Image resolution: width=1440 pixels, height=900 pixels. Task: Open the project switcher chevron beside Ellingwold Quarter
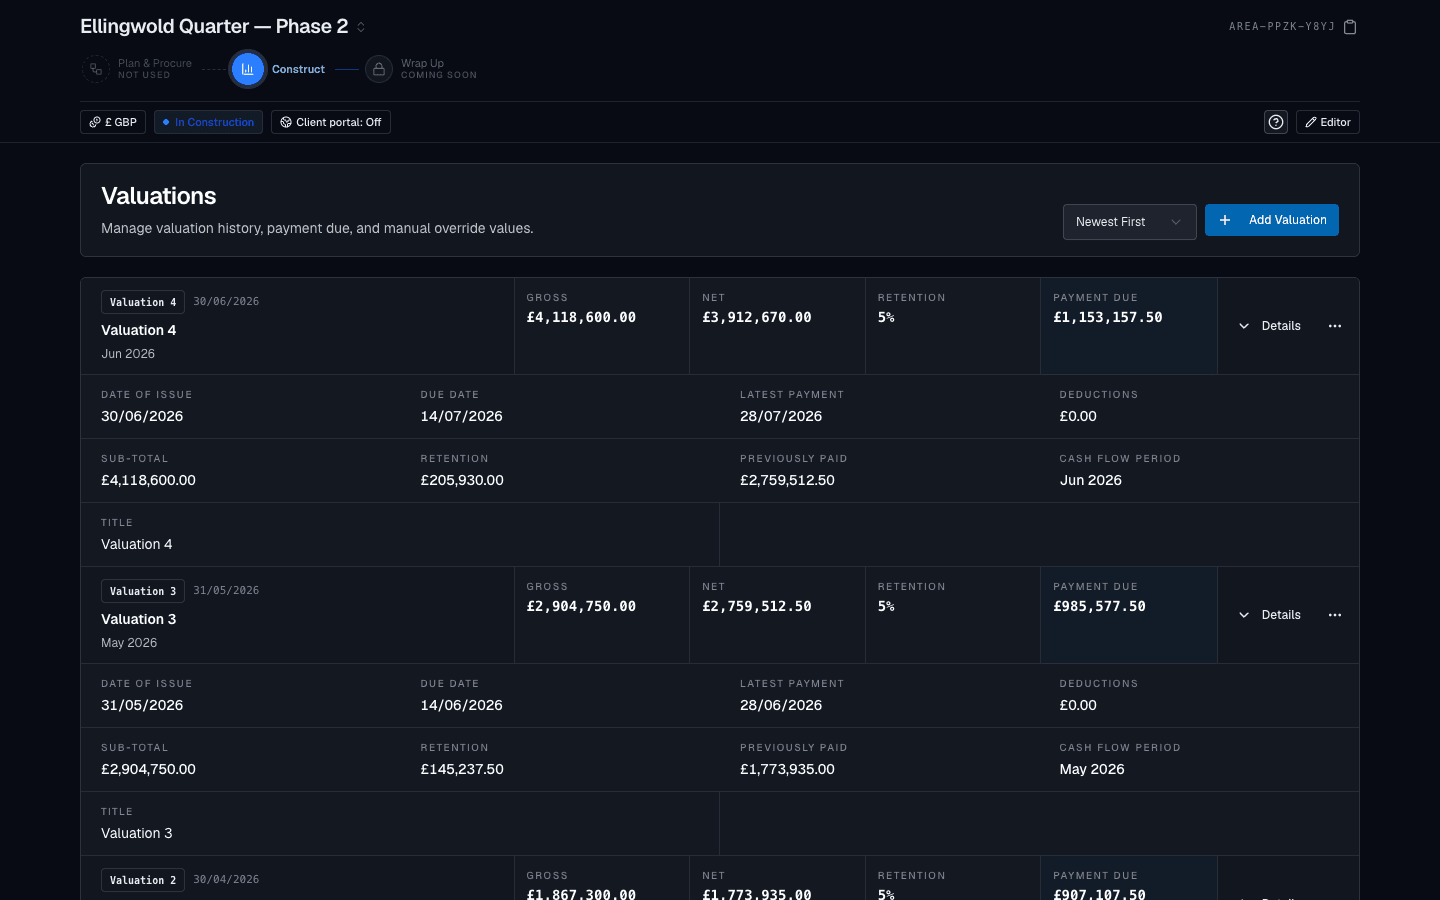(361, 27)
